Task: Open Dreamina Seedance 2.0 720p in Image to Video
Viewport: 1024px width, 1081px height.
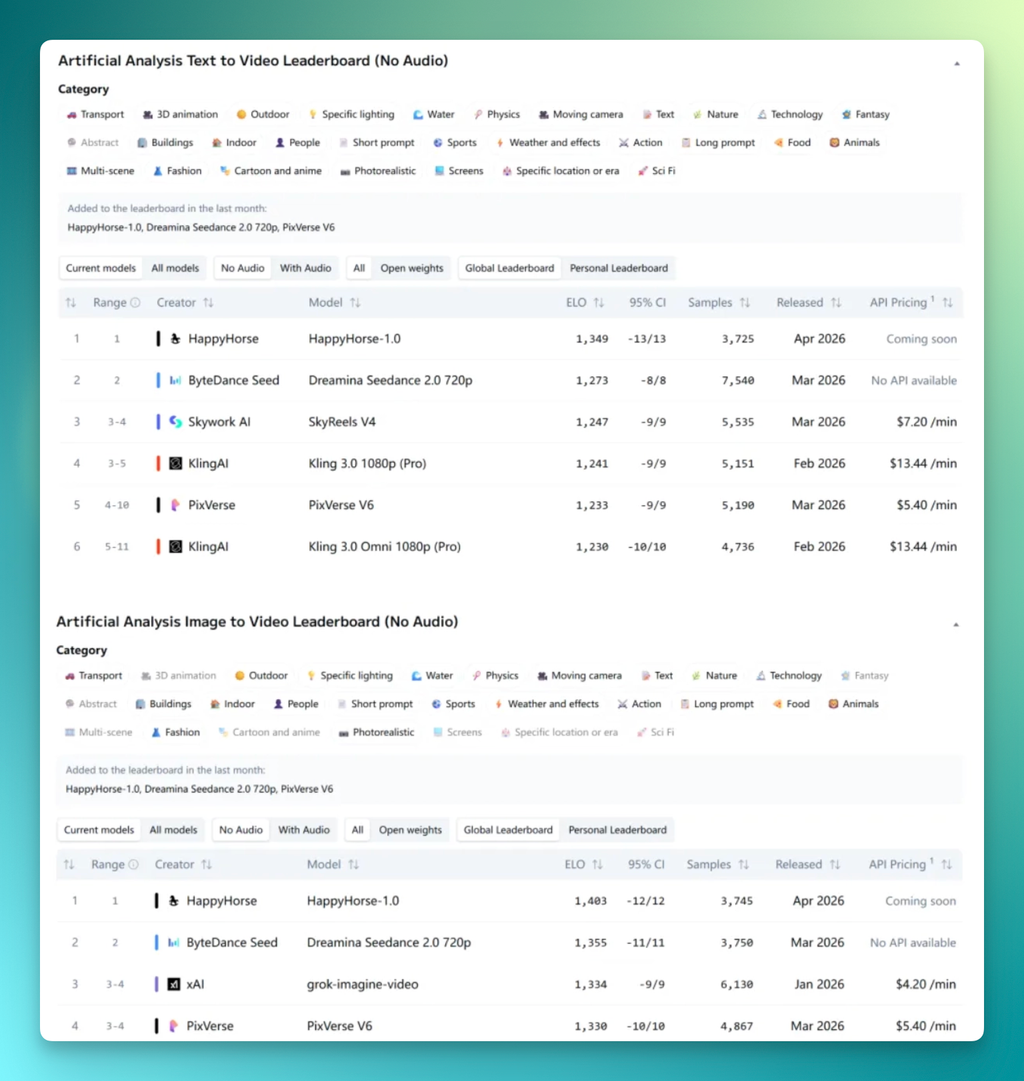Action: [x=389, y=942]
